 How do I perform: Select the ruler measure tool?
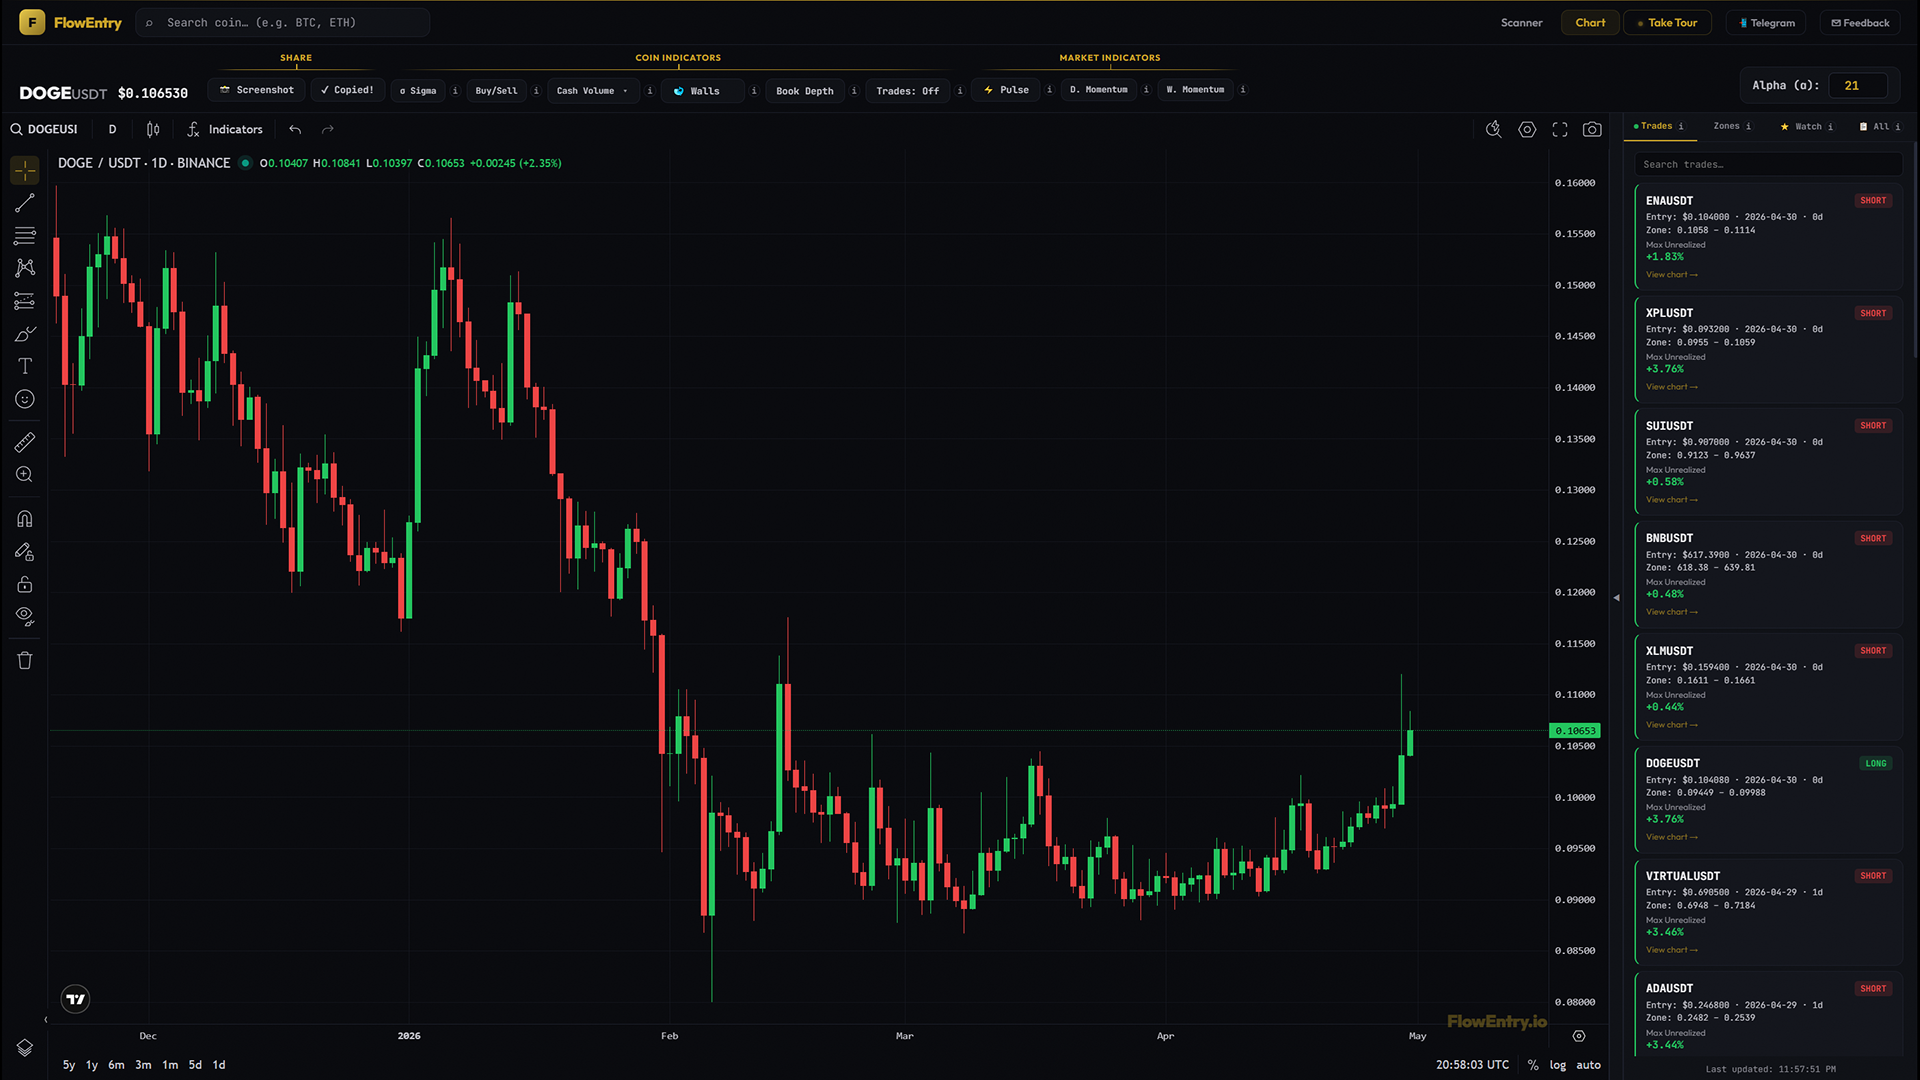[25, 442]
